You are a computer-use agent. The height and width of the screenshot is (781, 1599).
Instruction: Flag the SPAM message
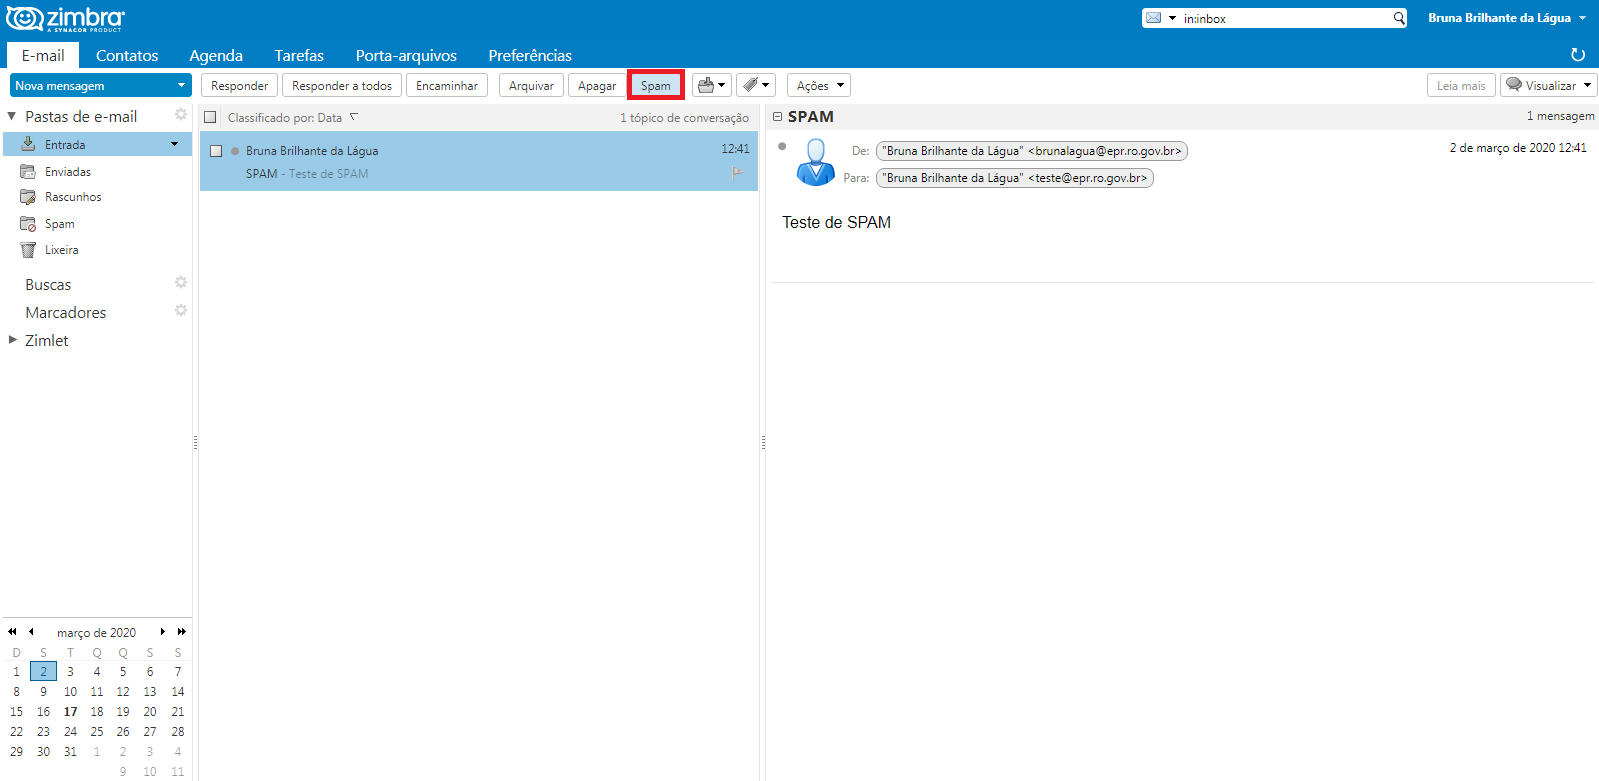click(737, 173)
